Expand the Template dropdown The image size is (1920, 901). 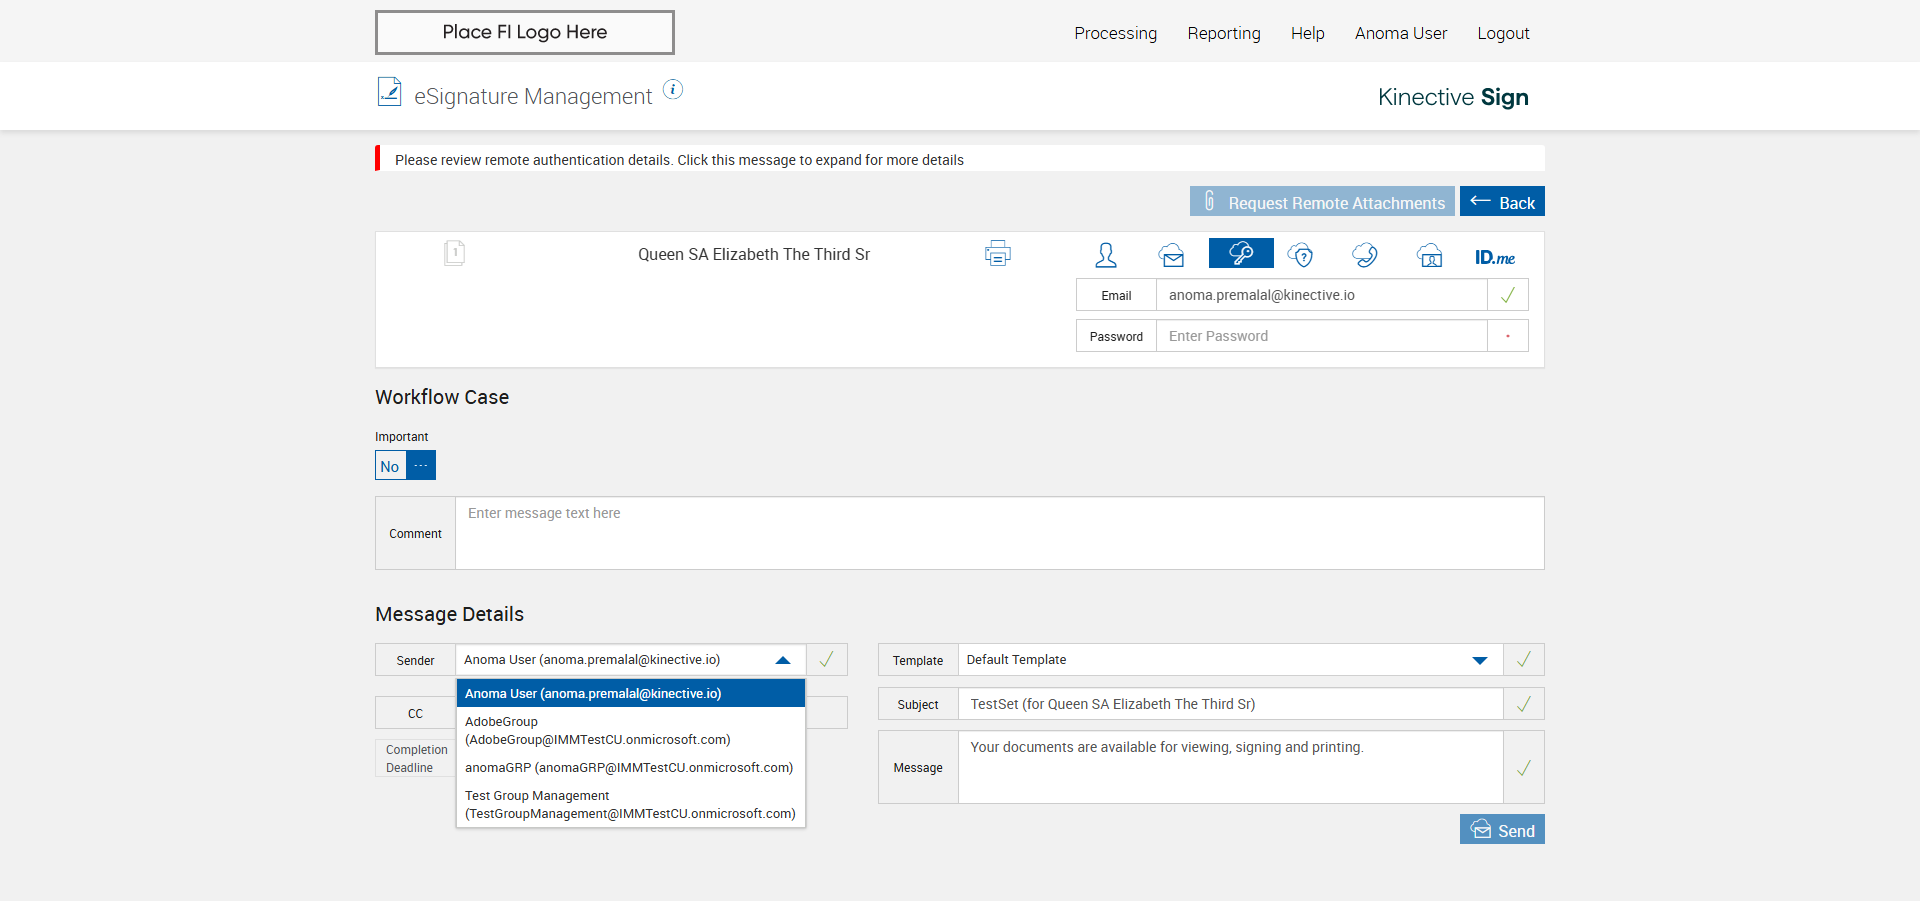(1479, 660)
